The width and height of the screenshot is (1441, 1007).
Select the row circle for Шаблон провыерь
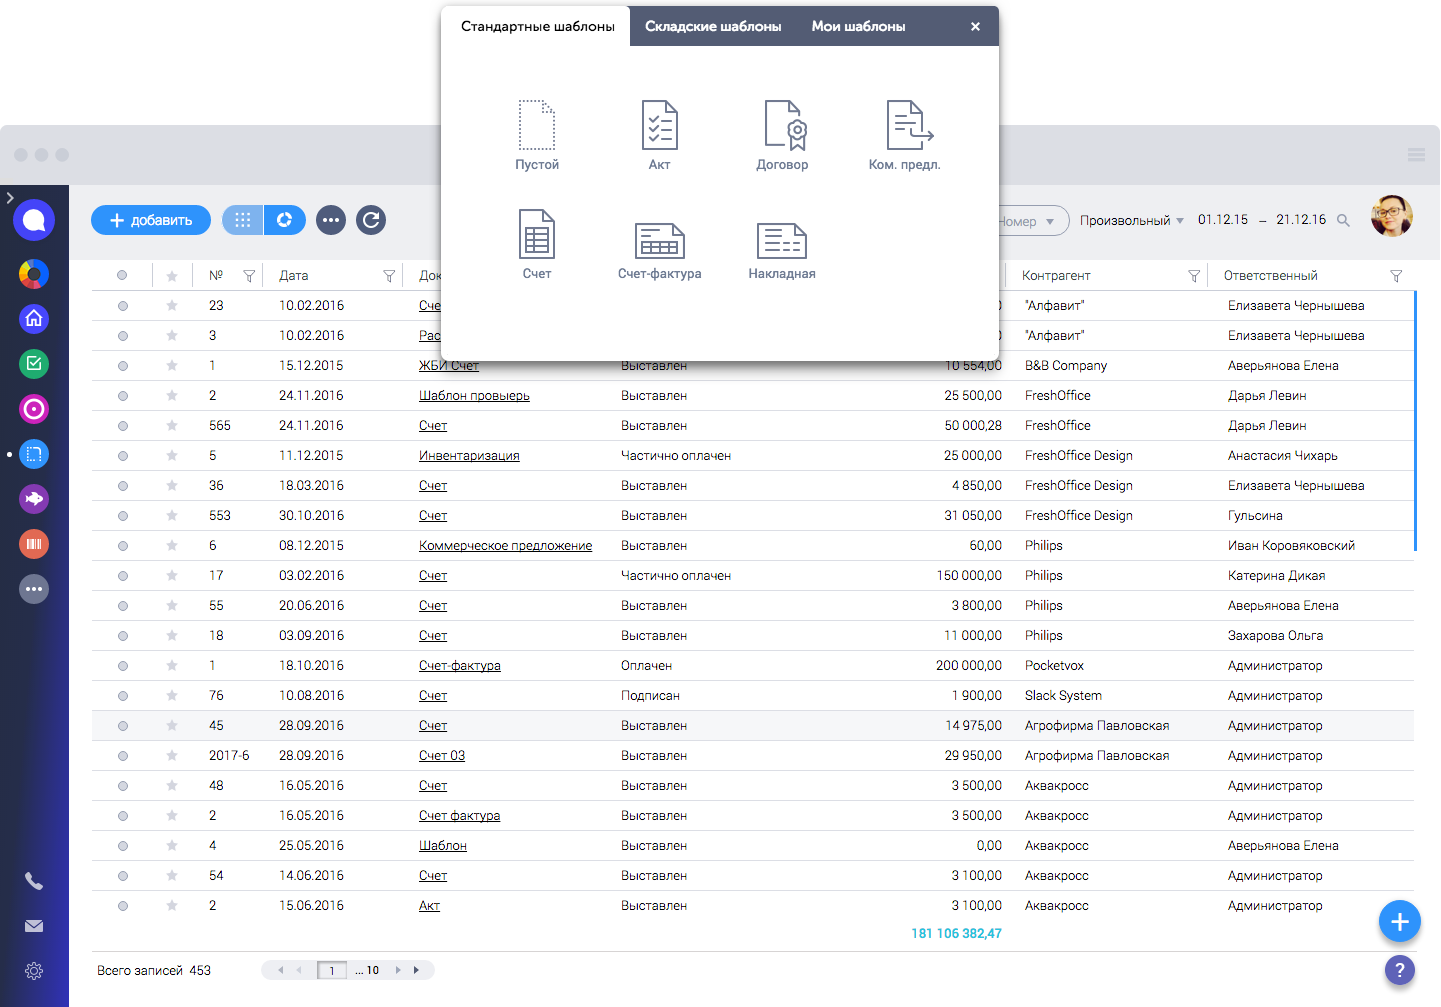[123, 396]
